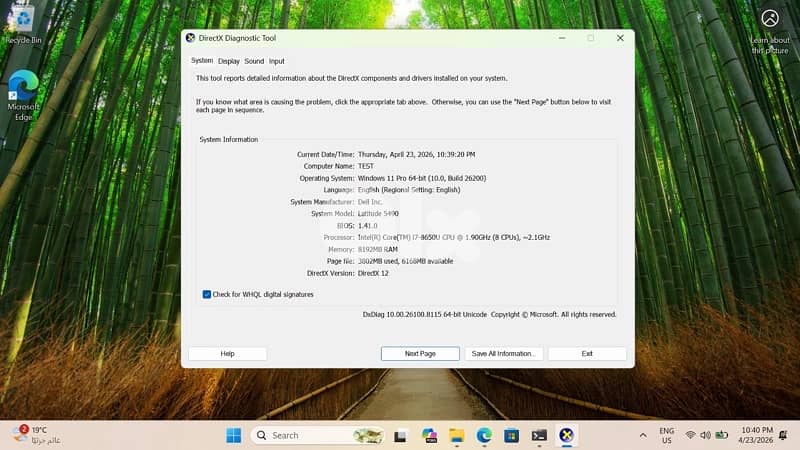Click the ENG US language indicator

(x=666, y=435)
